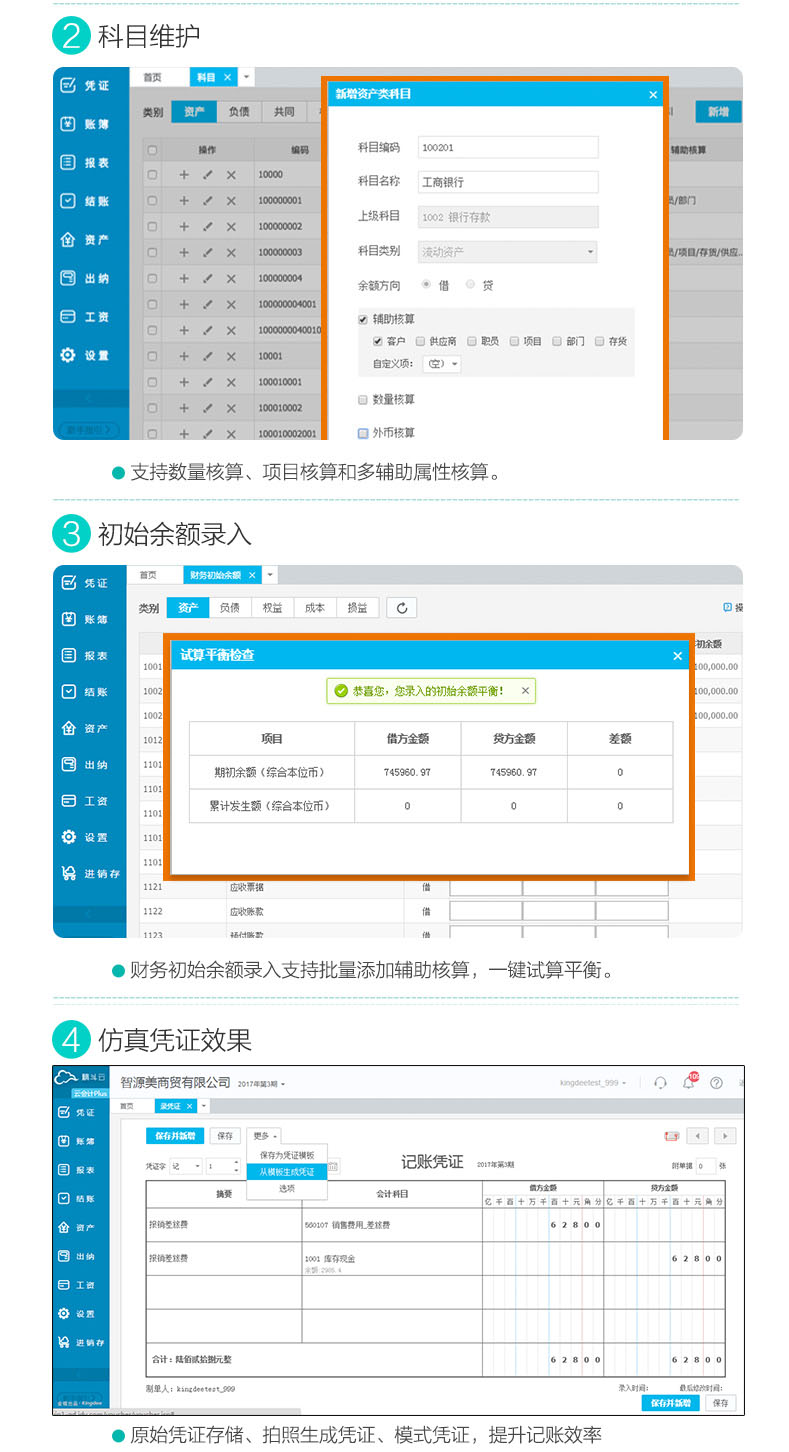
Task: Switch to the 权益 category tab
Action: tap(272, 608)
